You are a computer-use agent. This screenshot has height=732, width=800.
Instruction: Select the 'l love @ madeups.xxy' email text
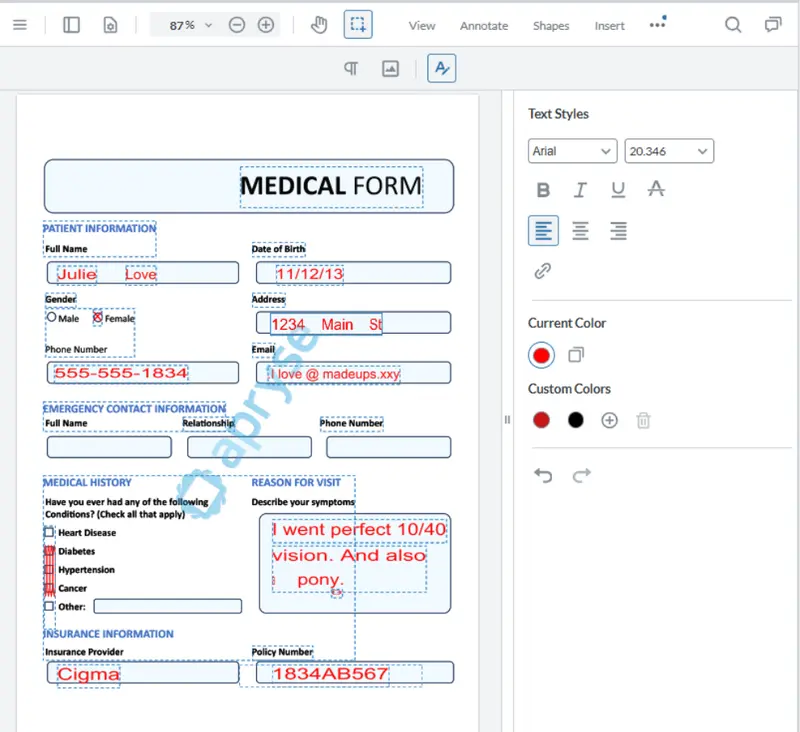335,374
